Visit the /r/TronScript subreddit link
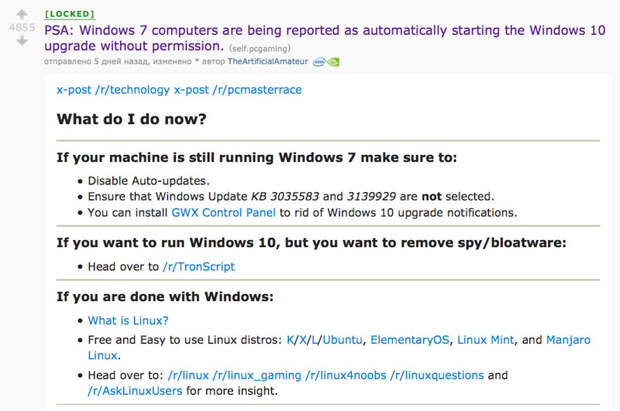Screen dimensions: 620x411 199,267
